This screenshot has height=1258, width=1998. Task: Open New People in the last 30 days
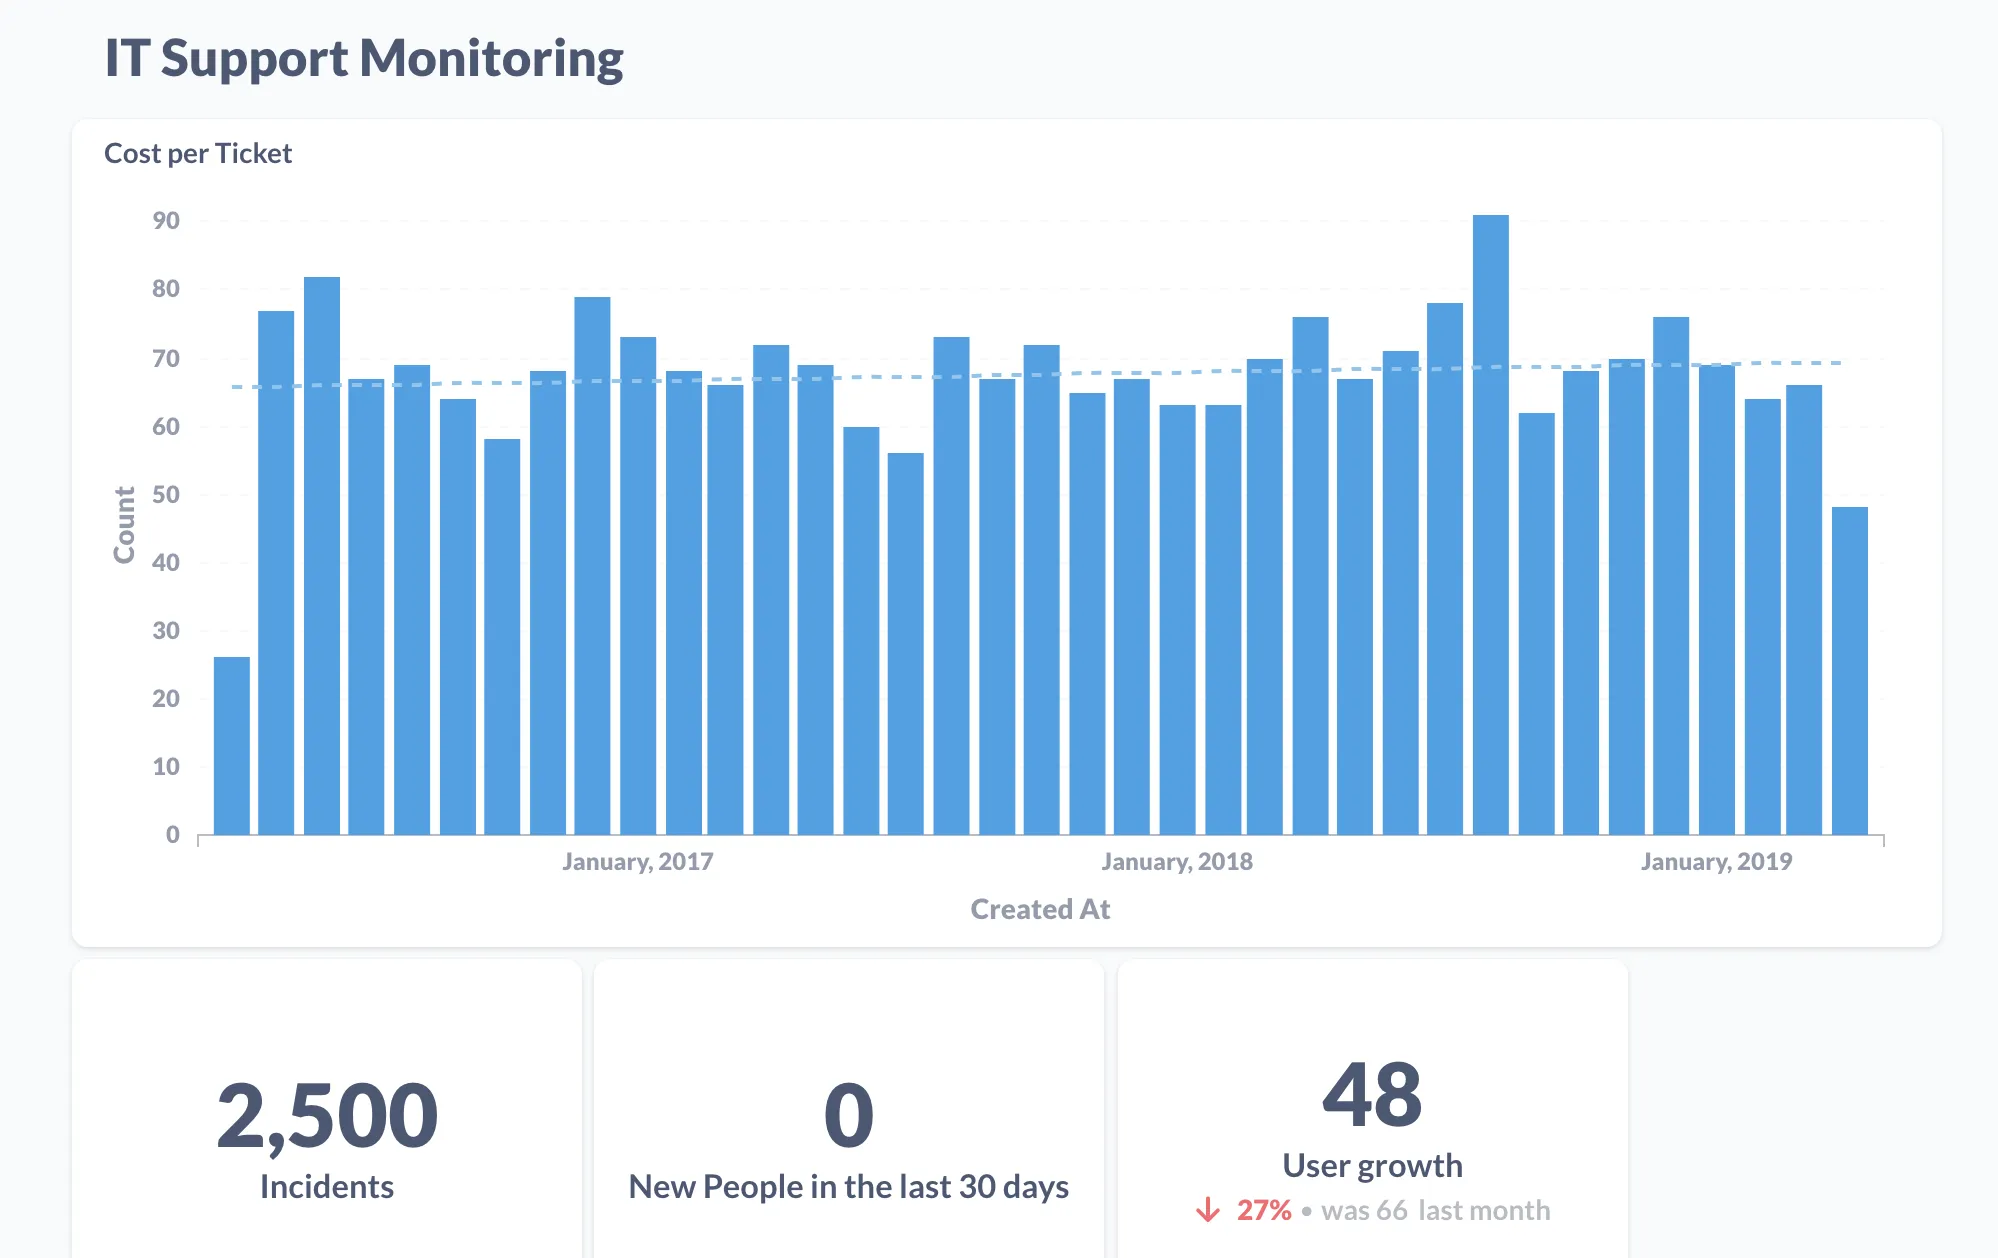point(849,1187)
